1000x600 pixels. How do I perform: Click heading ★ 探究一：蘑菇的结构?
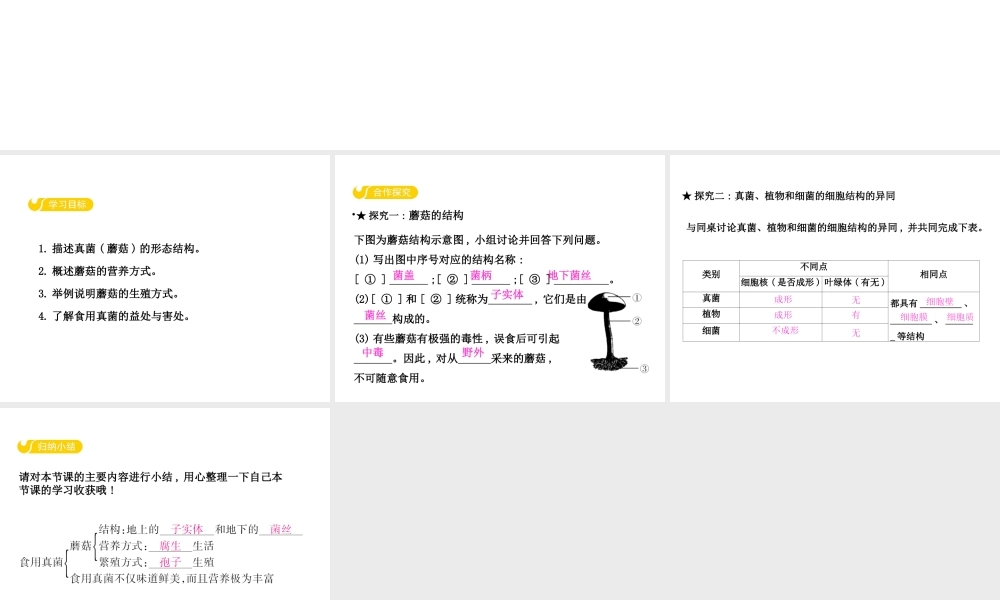coord(409,216)
